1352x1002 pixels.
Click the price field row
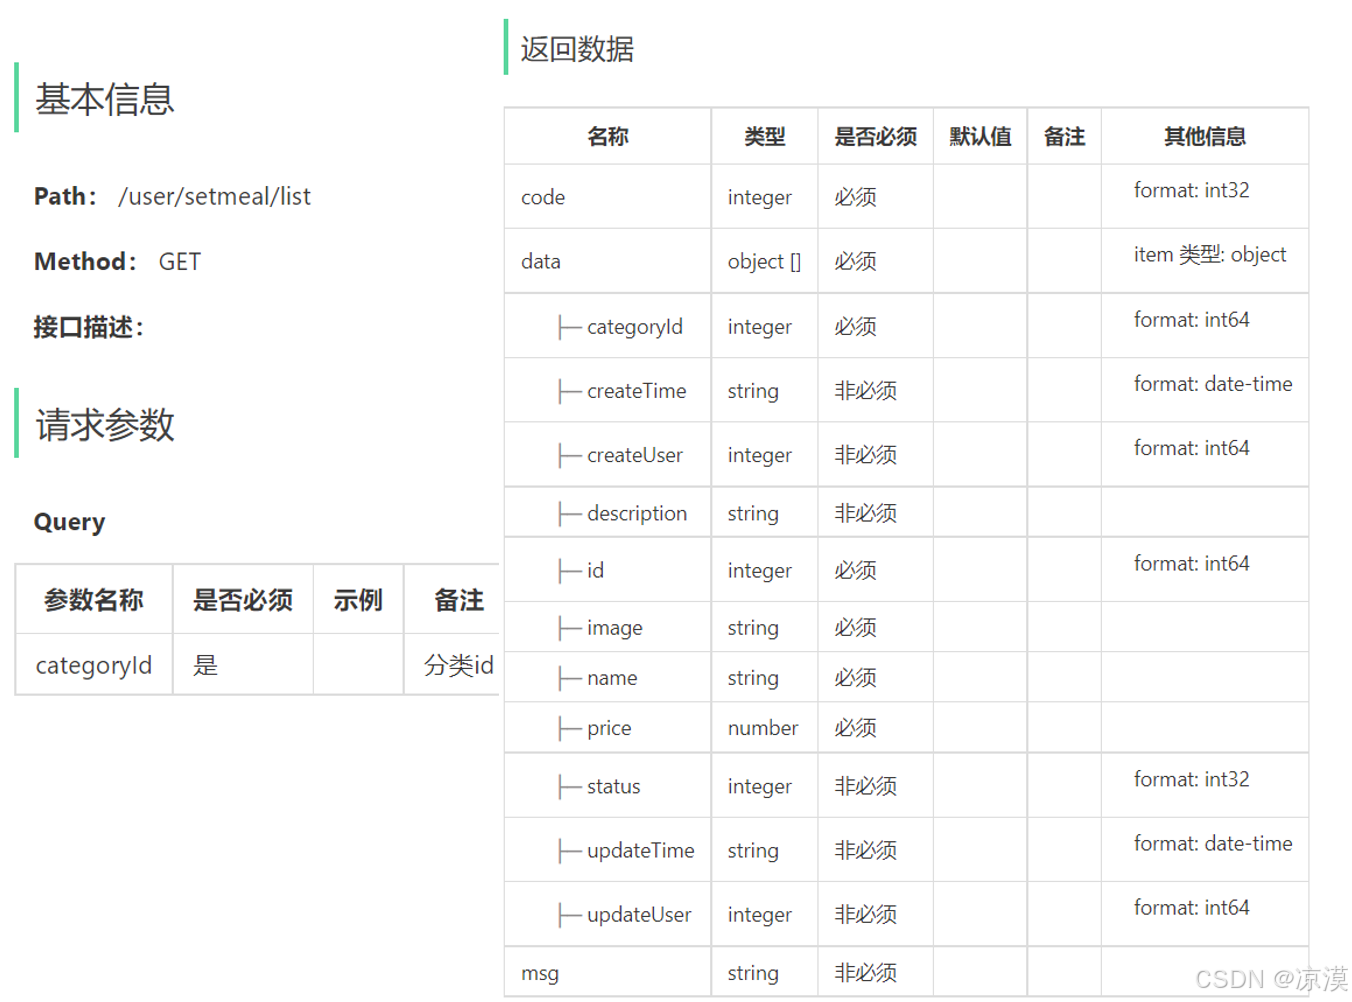pyautogui.click(x=906, y=727)
